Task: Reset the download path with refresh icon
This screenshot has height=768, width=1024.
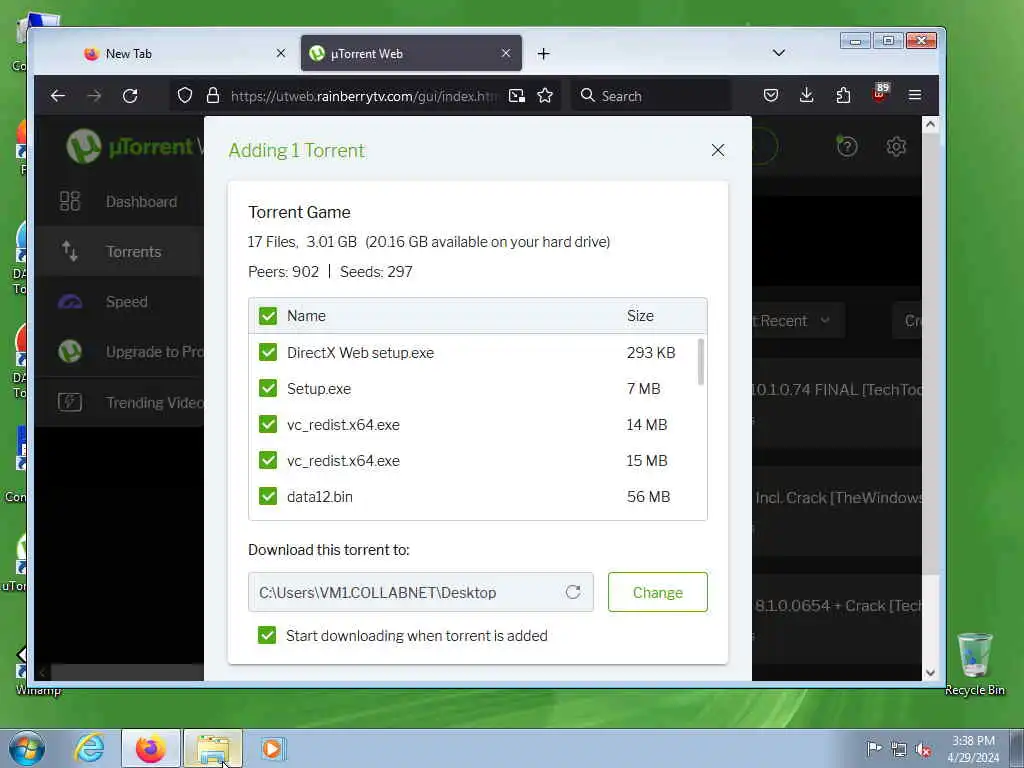Action: coord(573,592)
